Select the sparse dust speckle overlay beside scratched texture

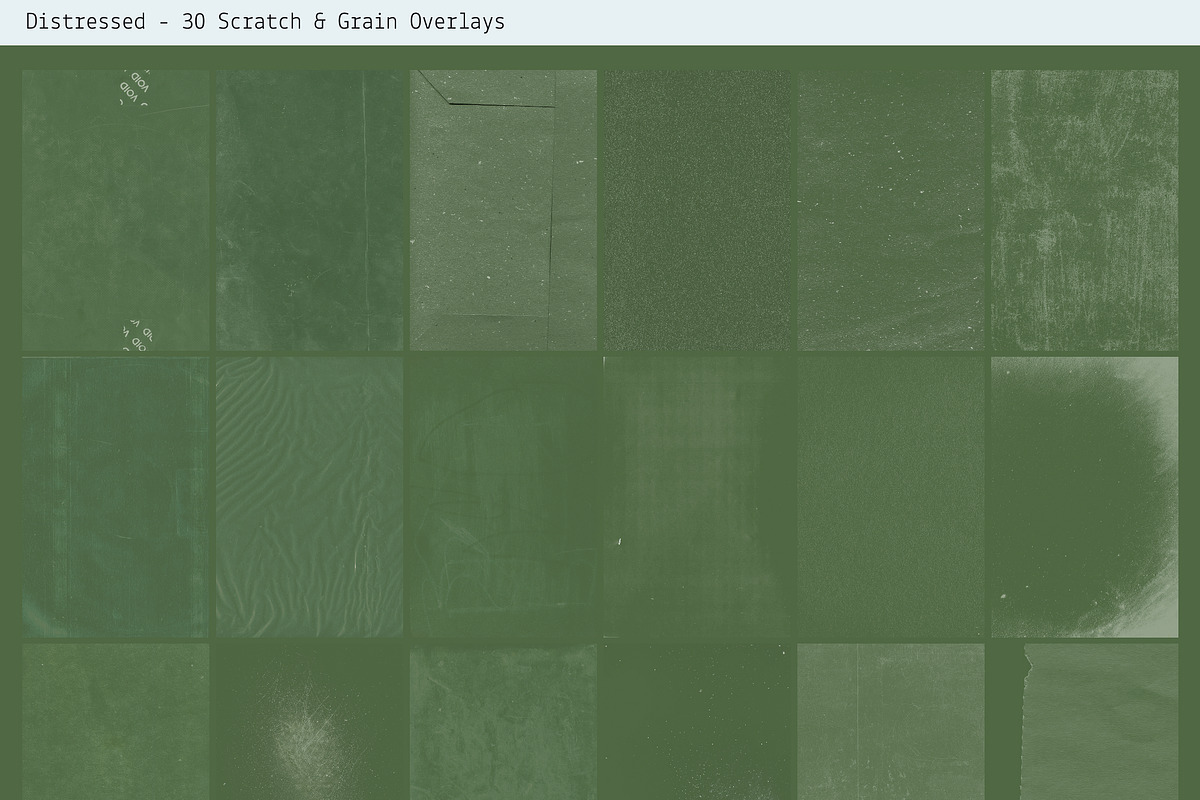click(x=891, y=210)
